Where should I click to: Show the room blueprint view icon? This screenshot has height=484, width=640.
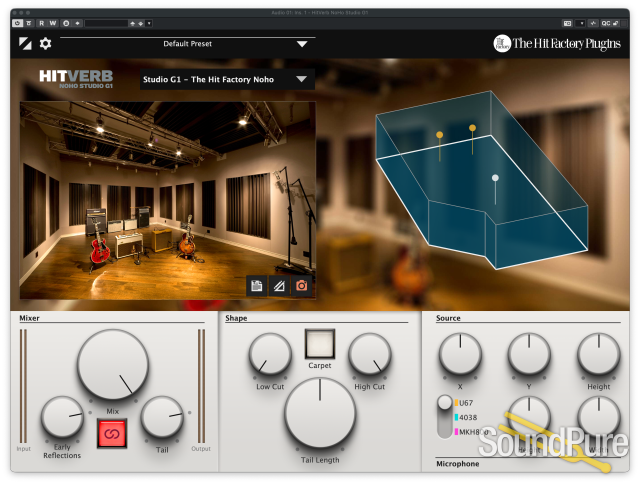279,286
